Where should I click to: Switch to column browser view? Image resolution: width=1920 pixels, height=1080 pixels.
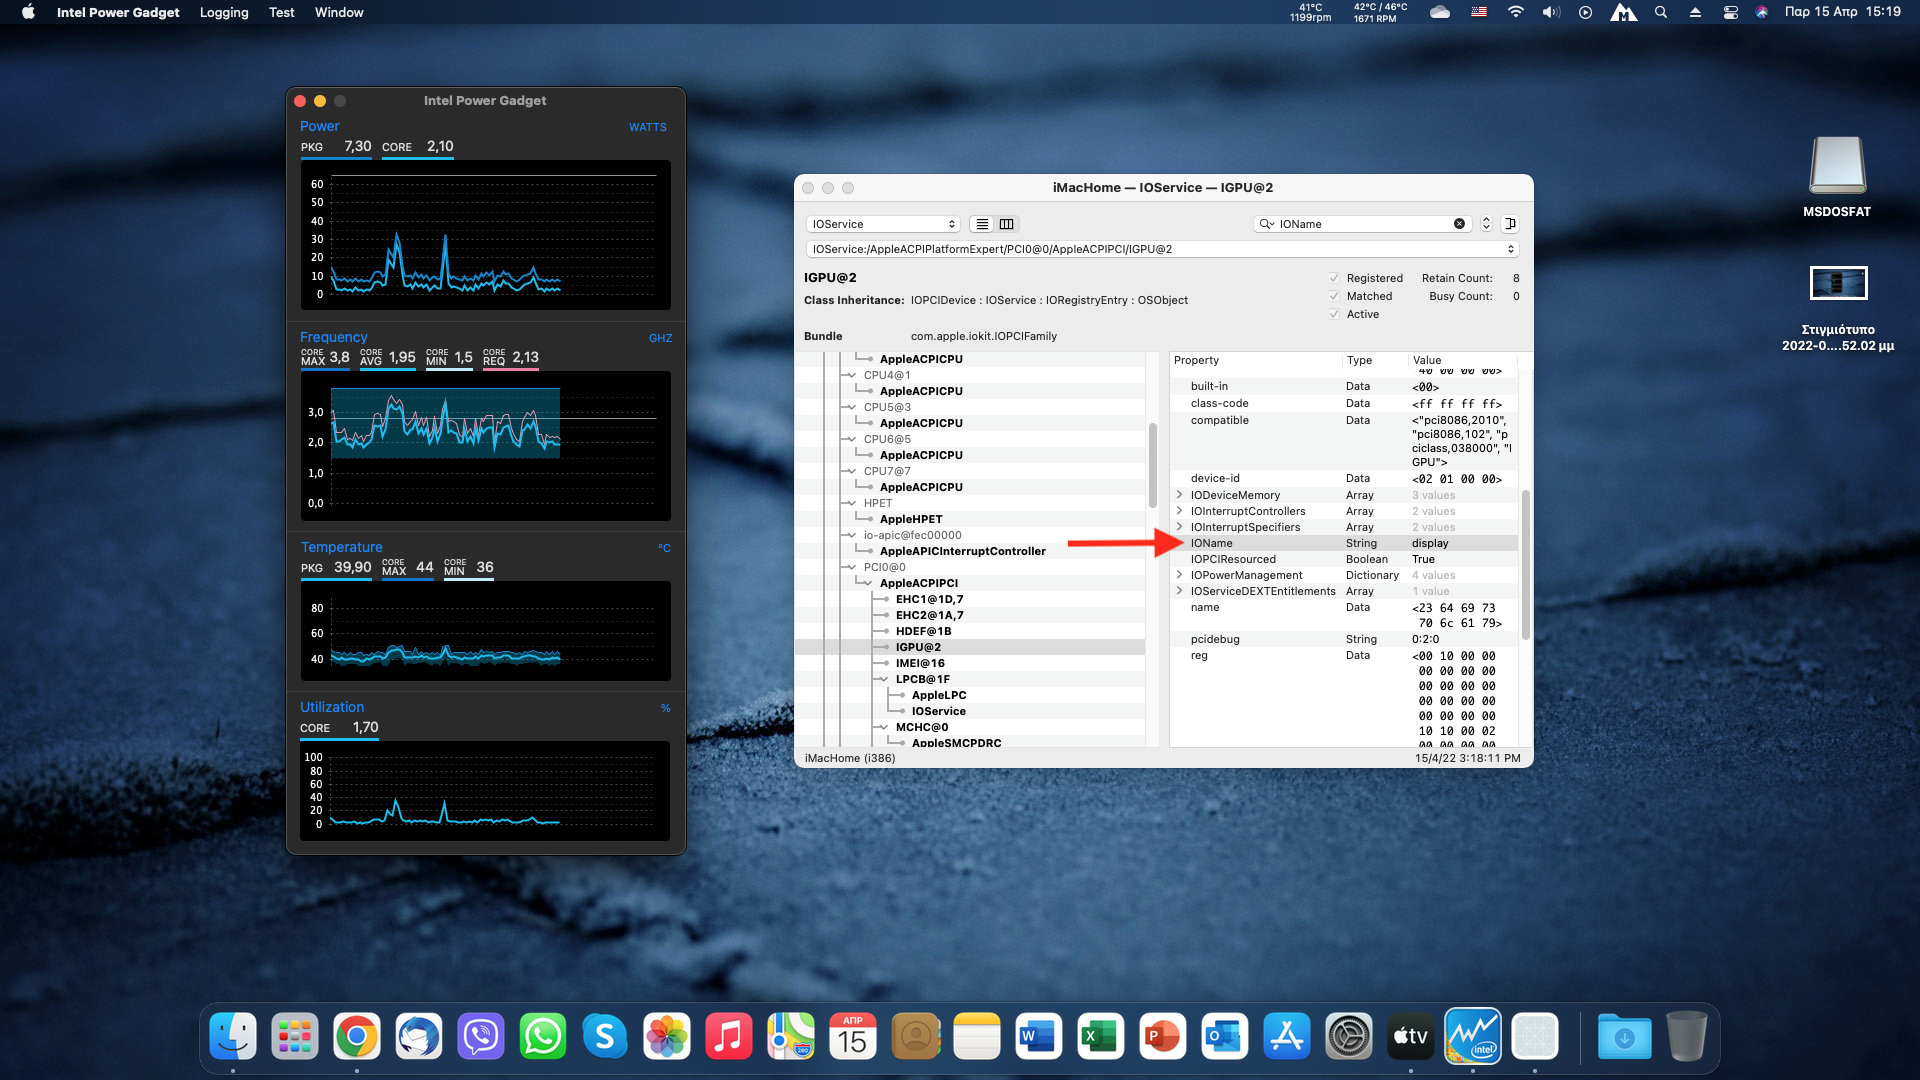coord(1007,224)
